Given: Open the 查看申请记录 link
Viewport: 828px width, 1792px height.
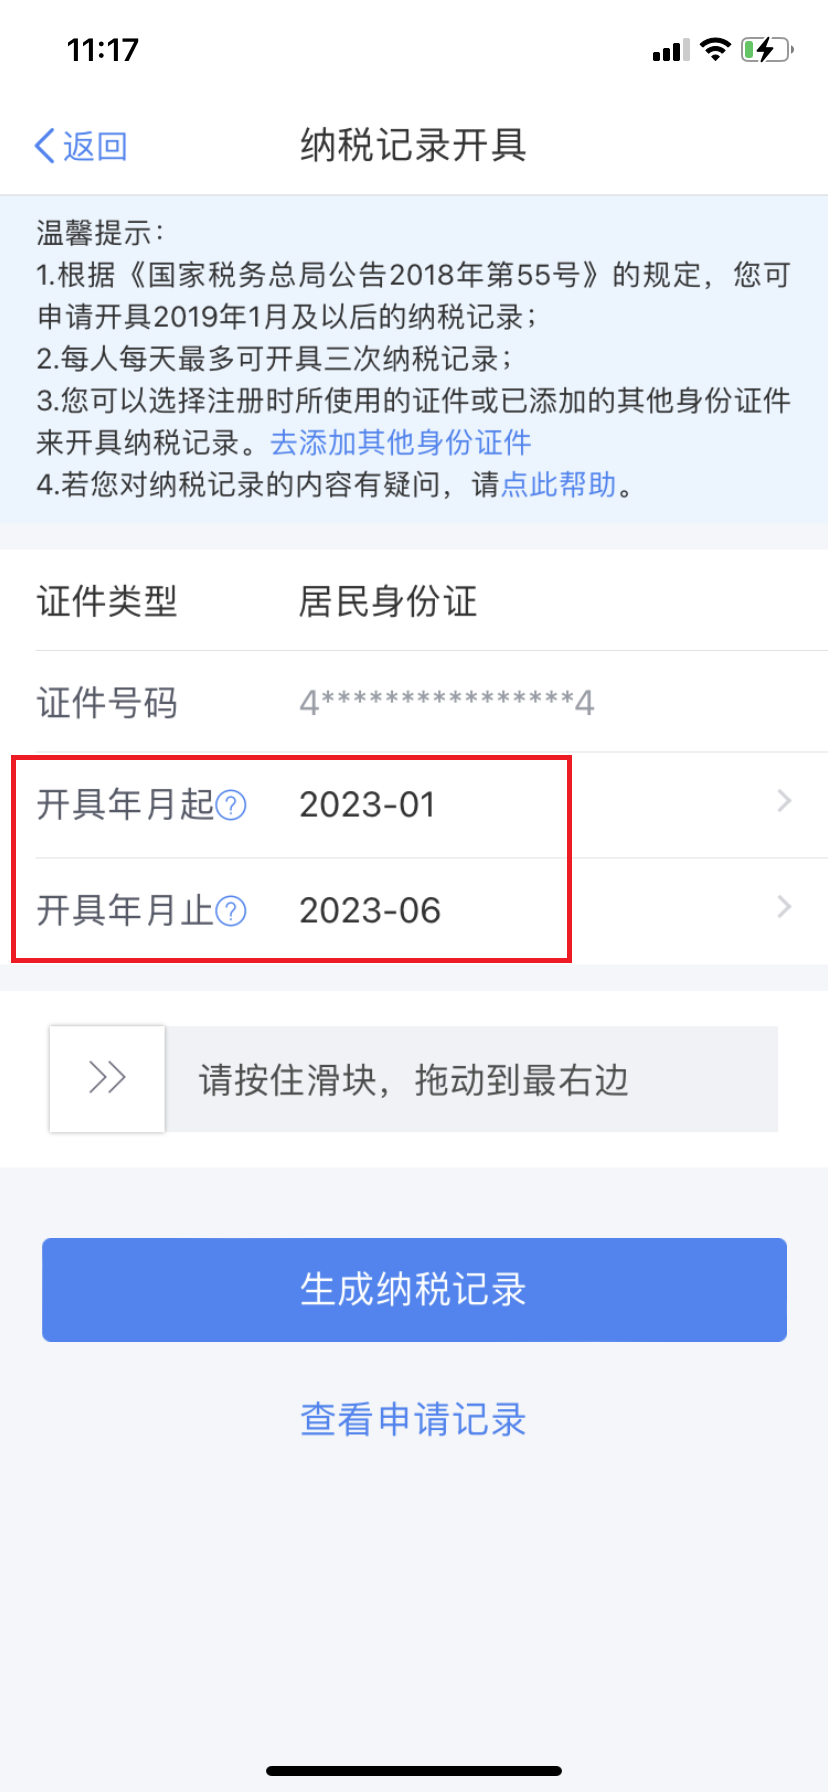Looking at the screenshot, I should pos(413,1420).
